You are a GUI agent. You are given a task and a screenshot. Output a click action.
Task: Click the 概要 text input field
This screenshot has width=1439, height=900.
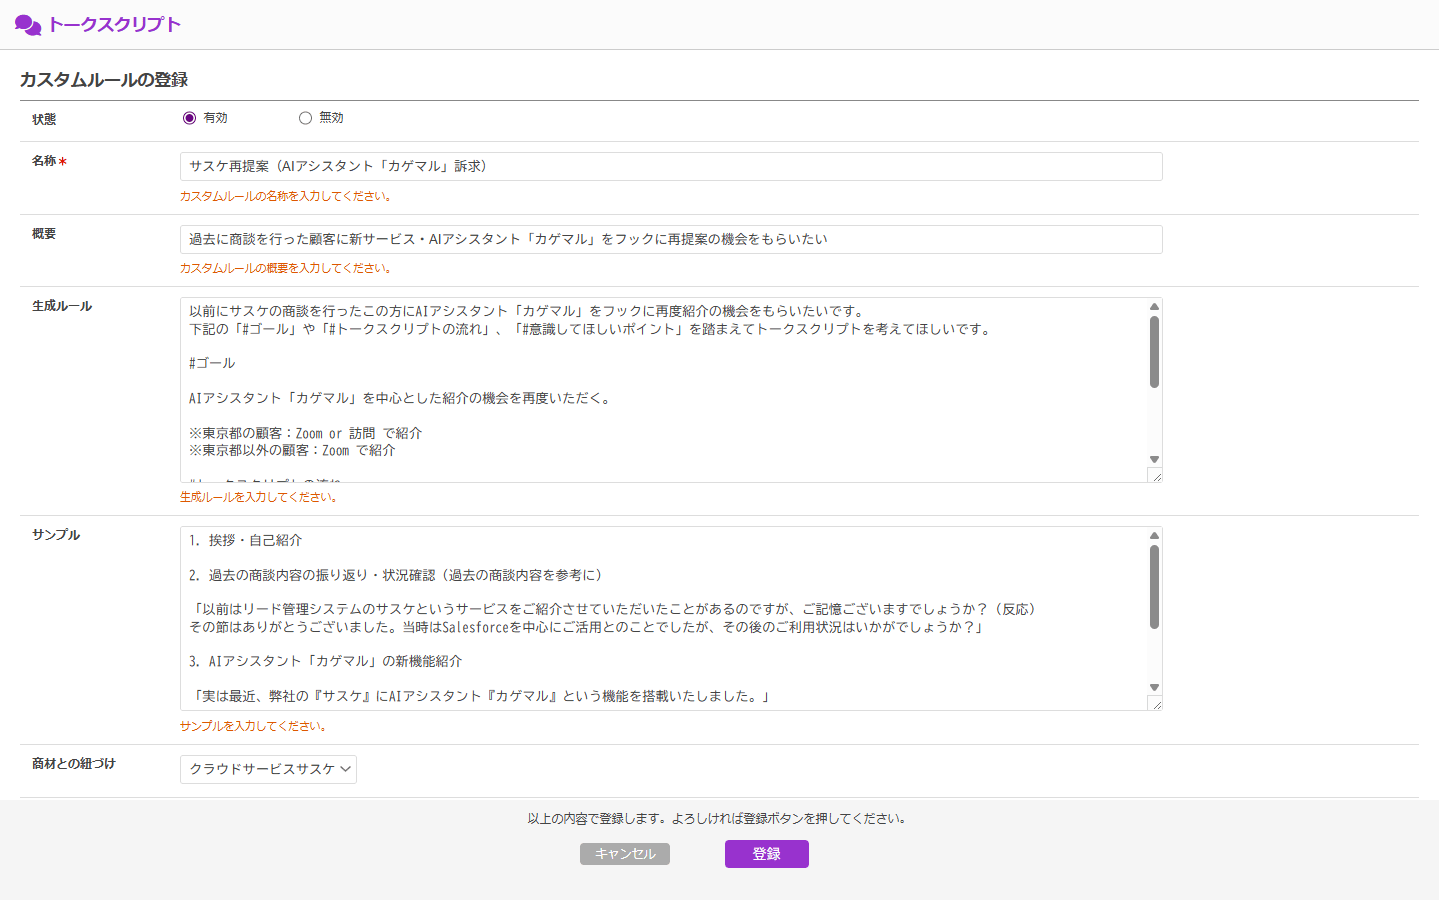tap(670, 240)
